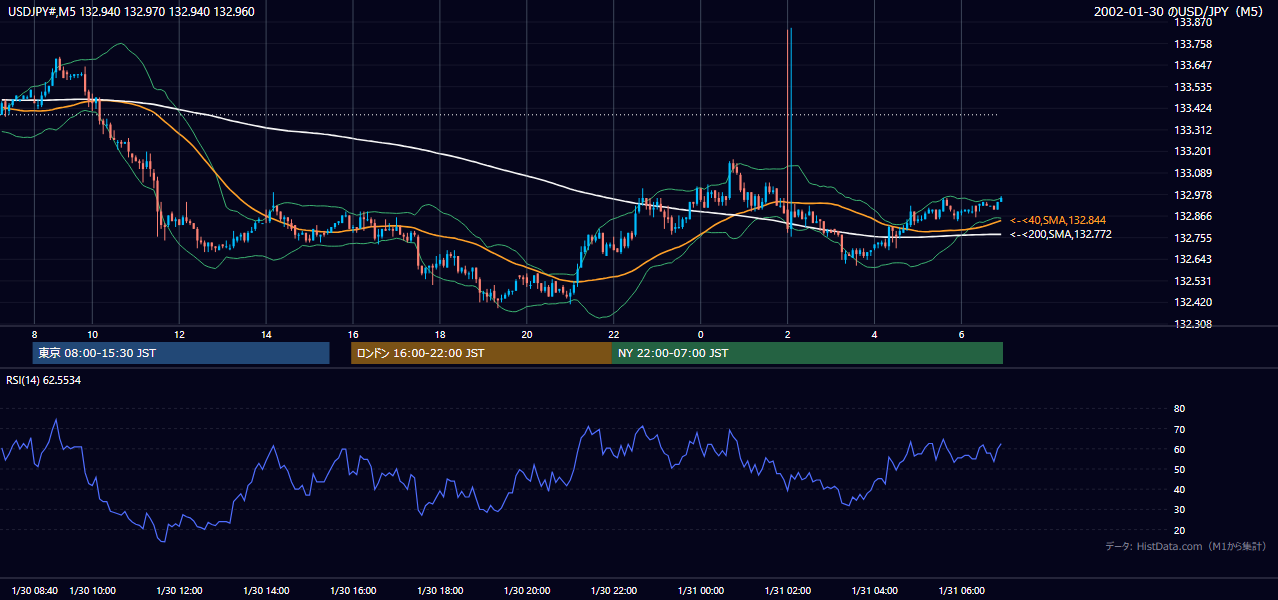Viewport: 1278px width, 600px height.
Task: Click RSI scale value 30
Action: point(1179,510)
